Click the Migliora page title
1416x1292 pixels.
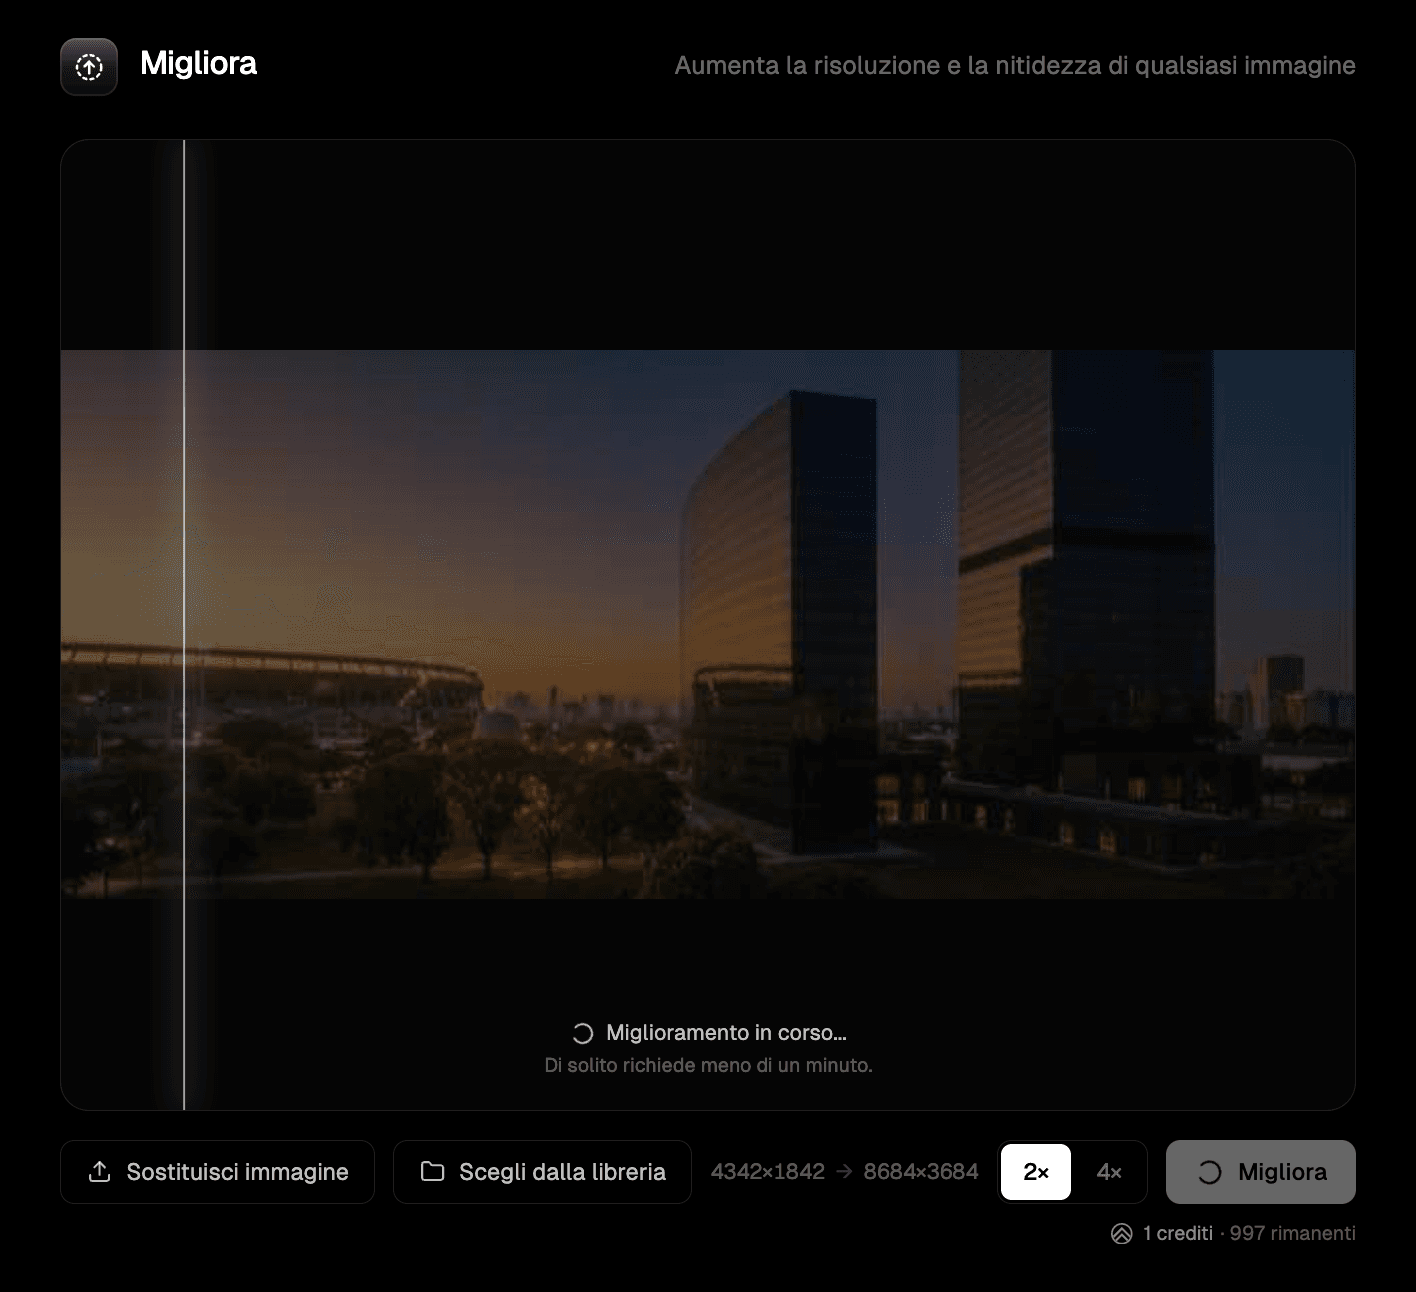199,64
